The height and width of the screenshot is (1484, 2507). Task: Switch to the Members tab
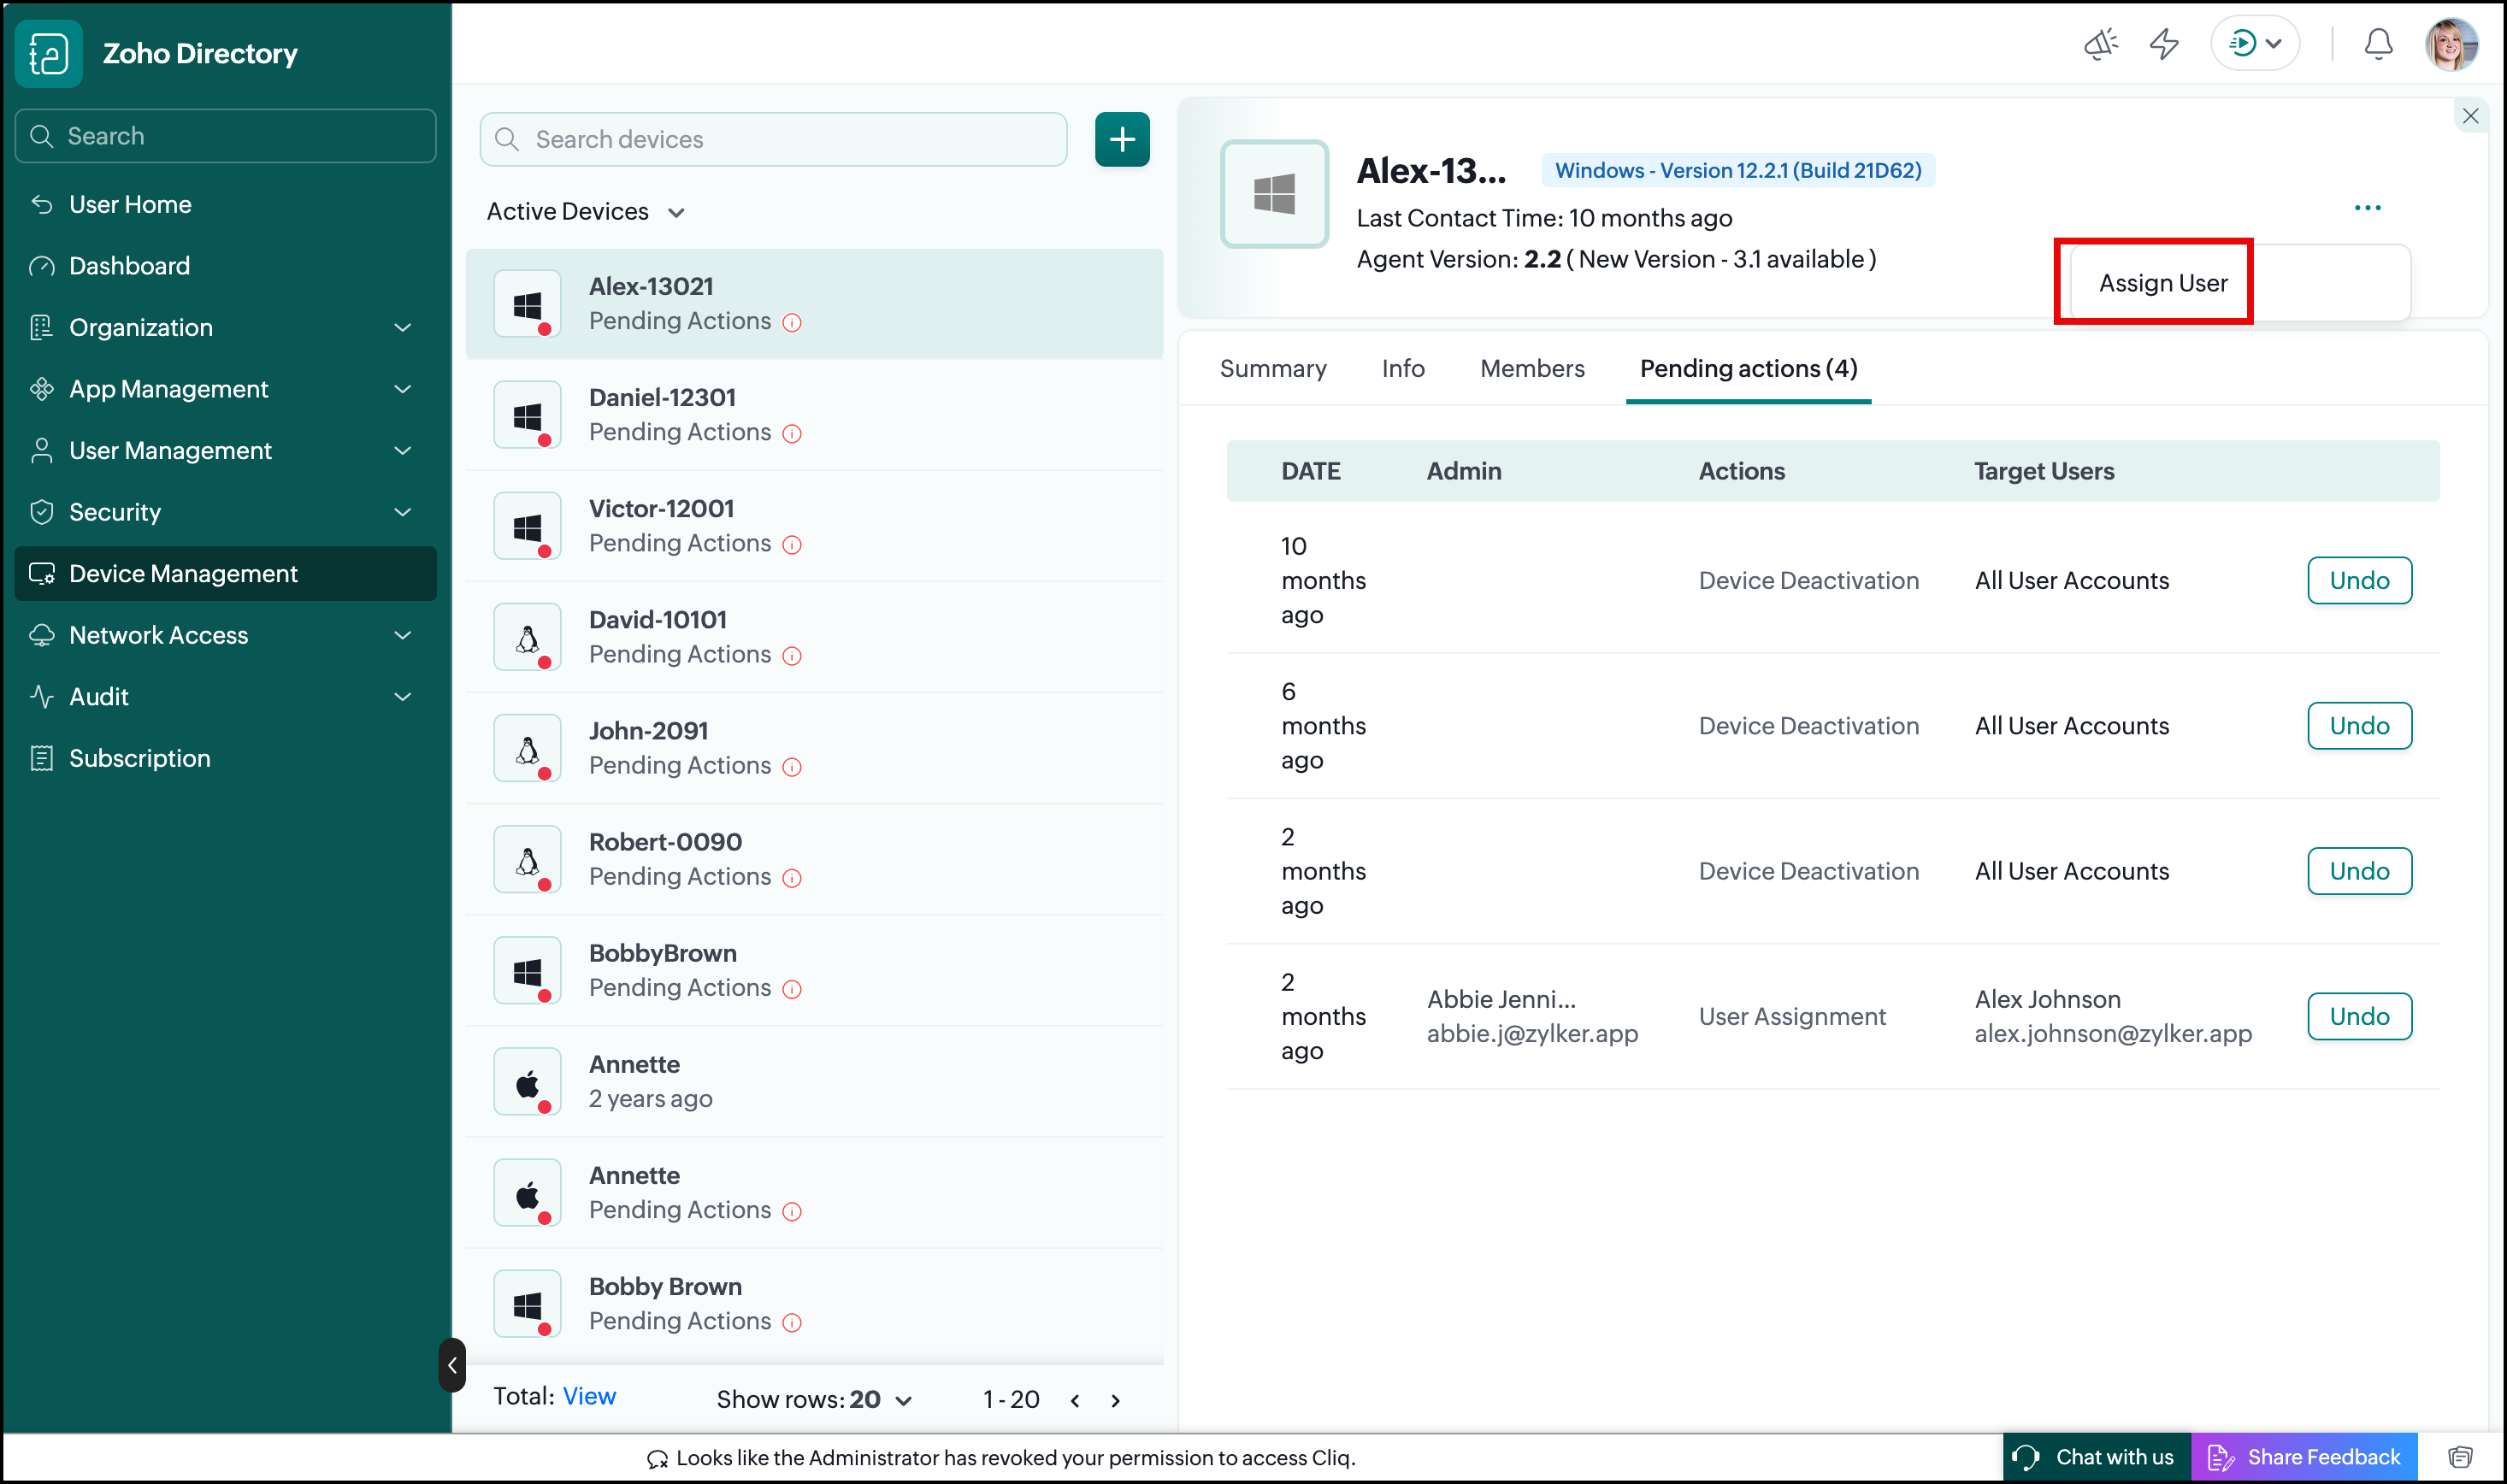coord(1531,368)
